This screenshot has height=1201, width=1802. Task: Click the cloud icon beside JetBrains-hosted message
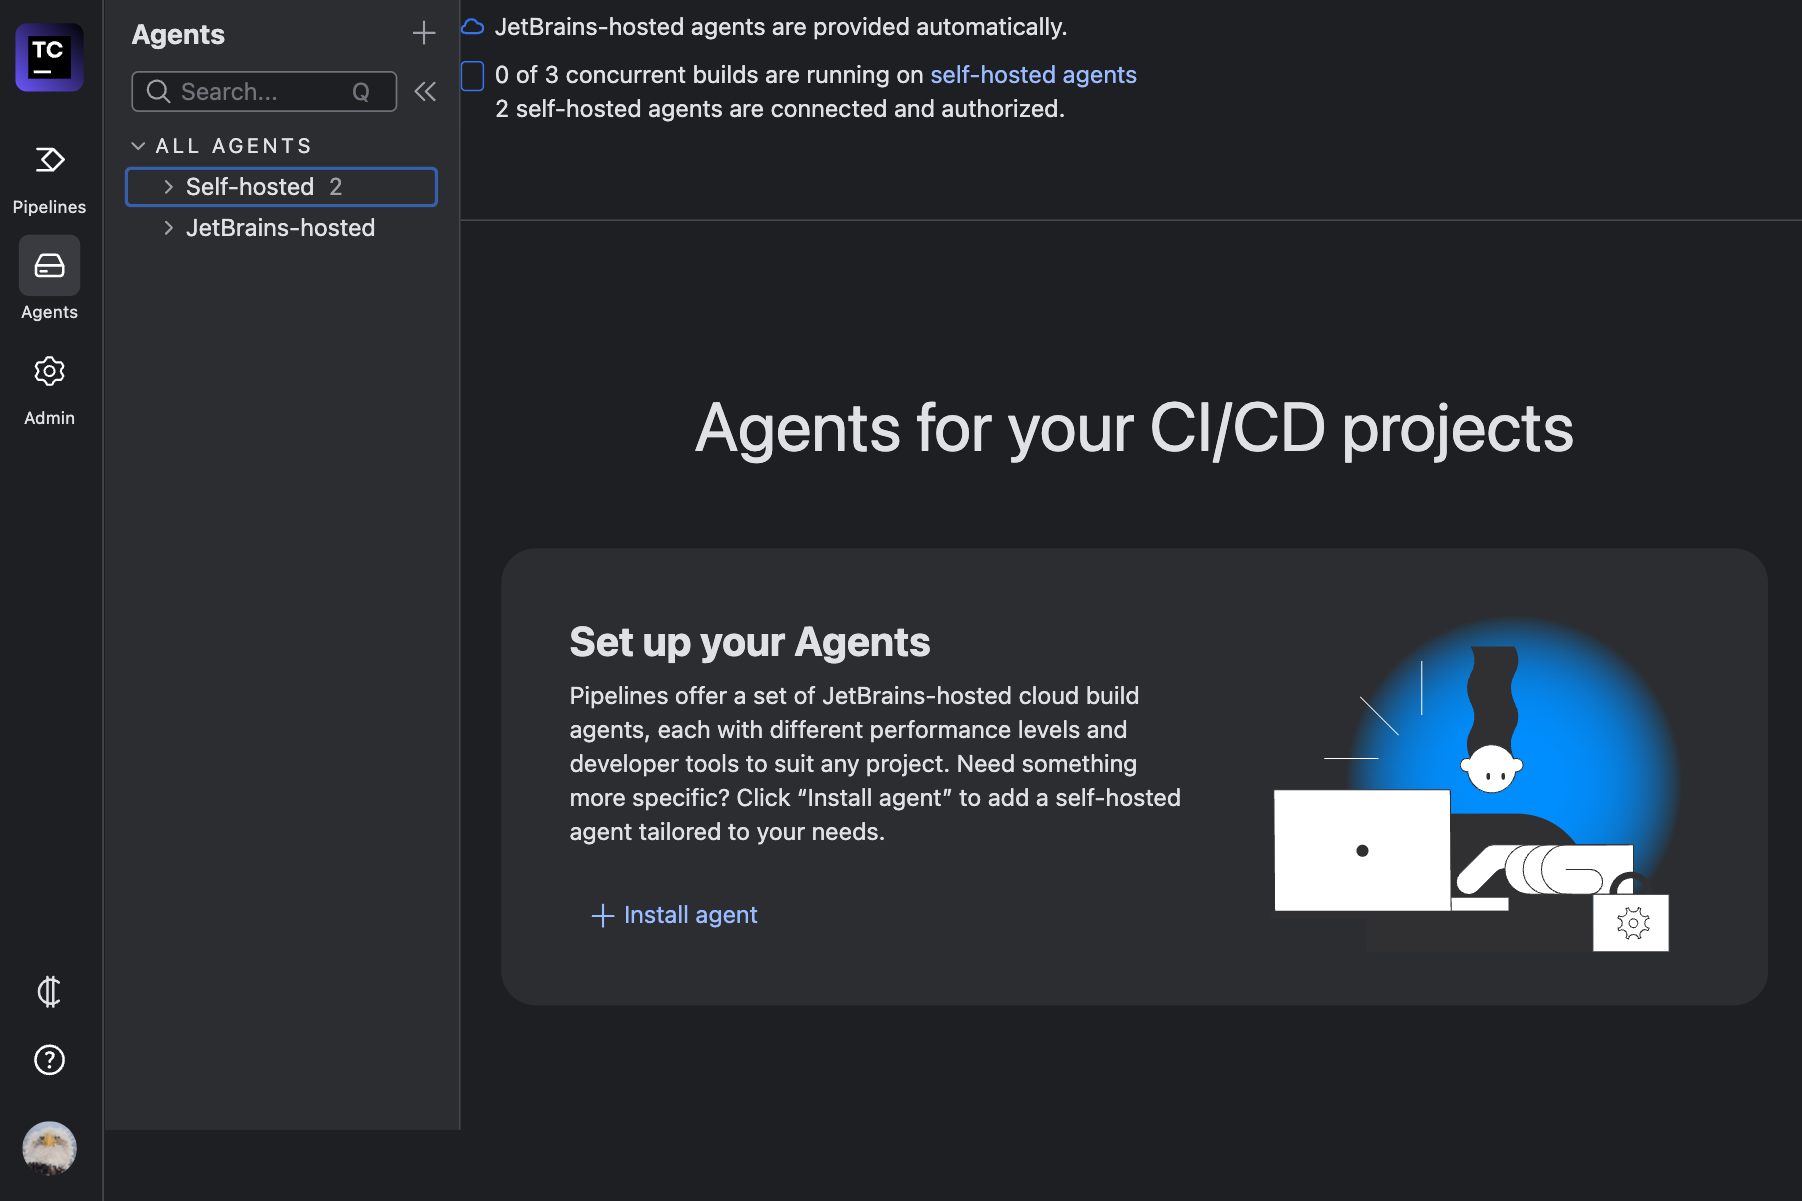click(471, 26)
